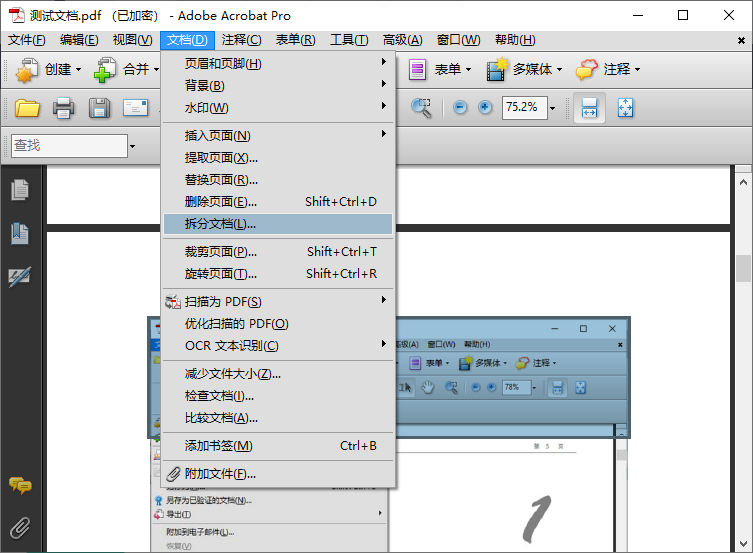The width and height of the screenshot is (753, 553).
Task: Open the Tools menu
Action: click(349, 40)
